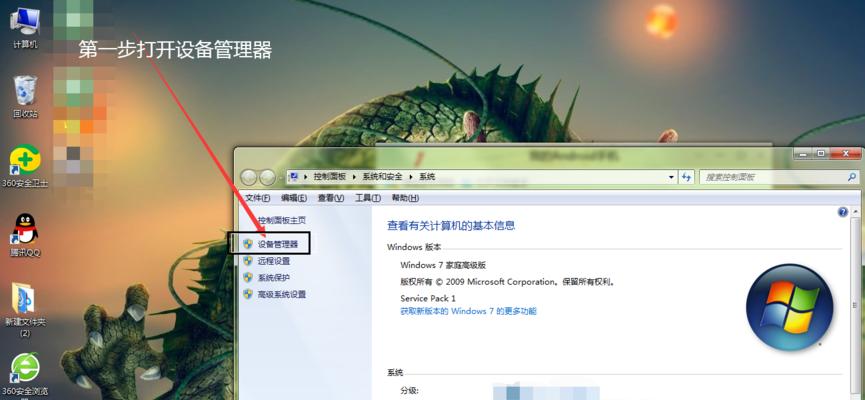Click shield icon beside 远程设置
Viewport: 865px width, 400px height.
pyautogui.click(x=248, y=261)
